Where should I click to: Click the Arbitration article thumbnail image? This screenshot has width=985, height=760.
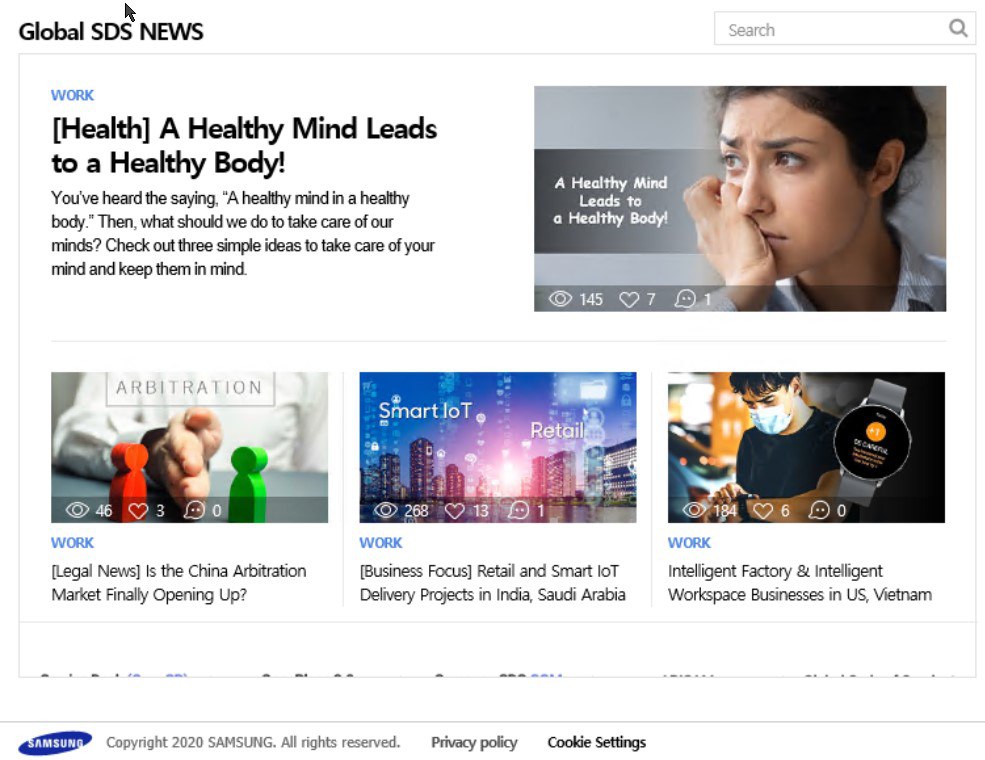[x=190, y=447]
